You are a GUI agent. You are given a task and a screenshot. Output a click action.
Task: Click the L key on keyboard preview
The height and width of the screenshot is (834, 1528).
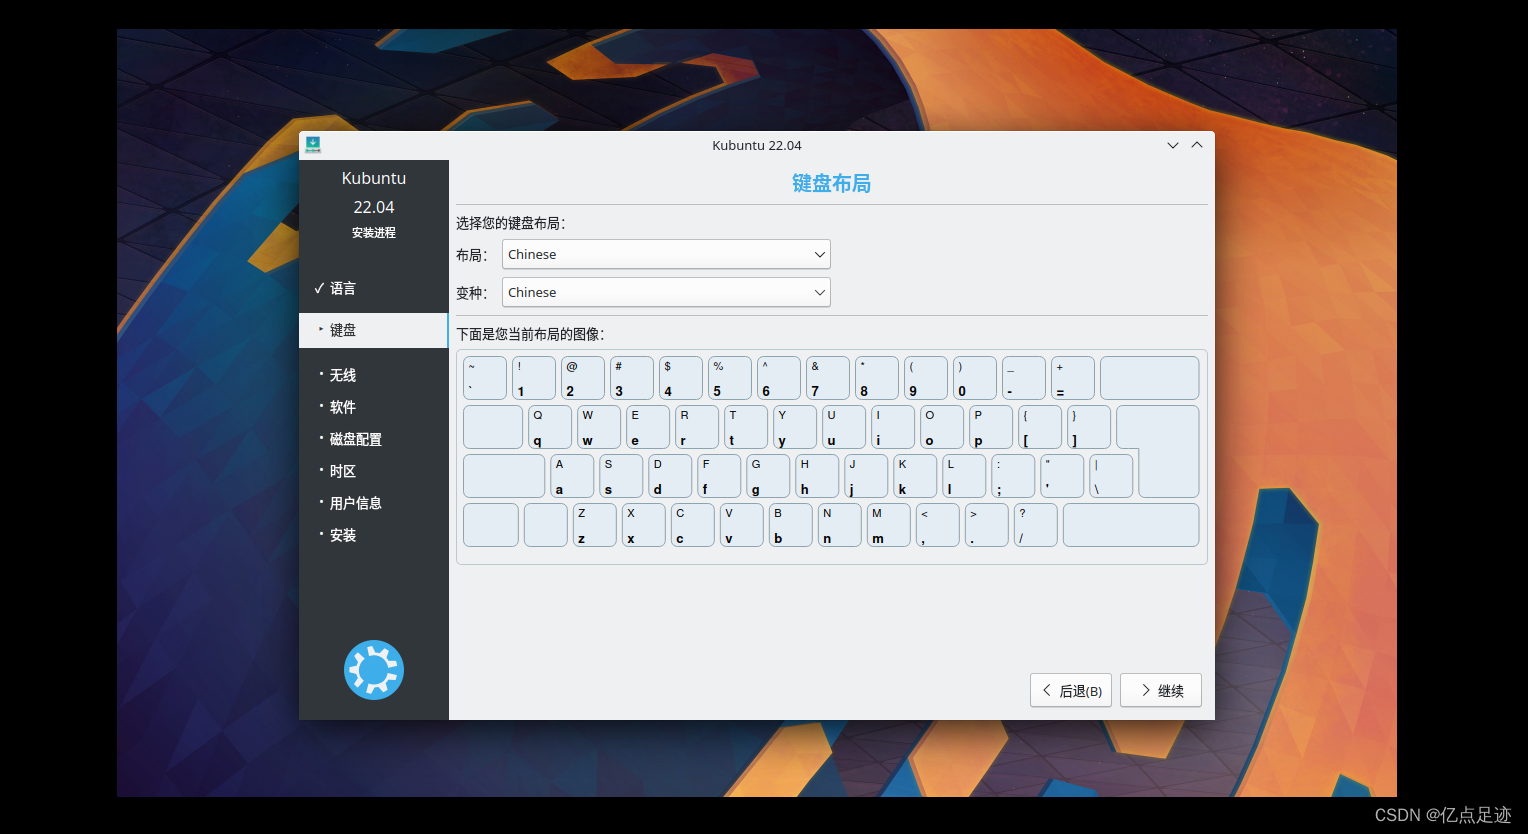(964, 476)
